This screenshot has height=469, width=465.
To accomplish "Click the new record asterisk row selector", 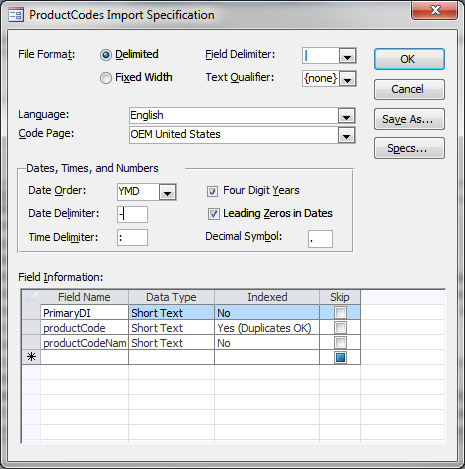I will coord(31,357).
